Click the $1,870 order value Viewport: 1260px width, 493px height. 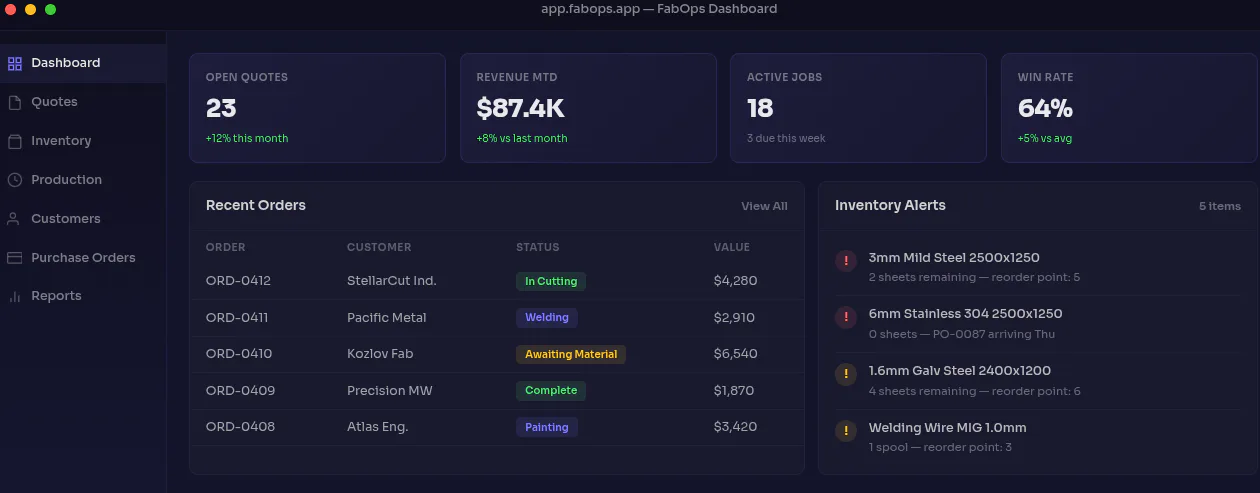tap(734, 391)
